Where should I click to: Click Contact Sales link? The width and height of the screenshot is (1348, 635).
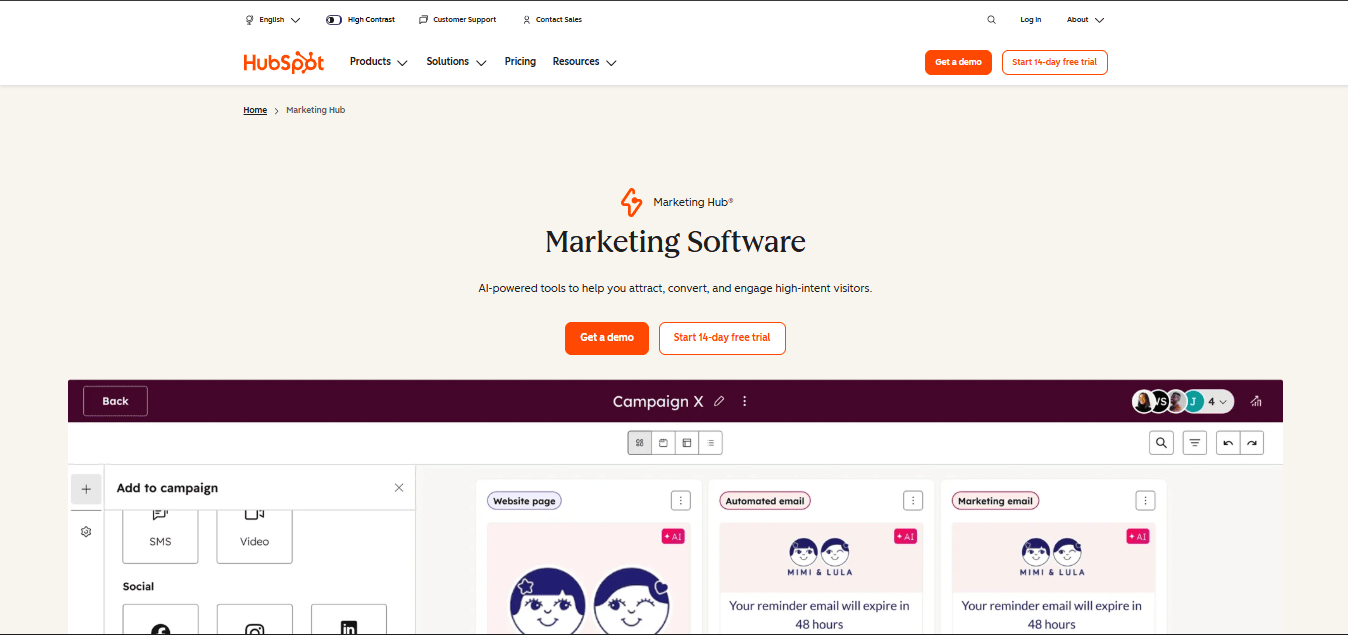click(552, 20)
